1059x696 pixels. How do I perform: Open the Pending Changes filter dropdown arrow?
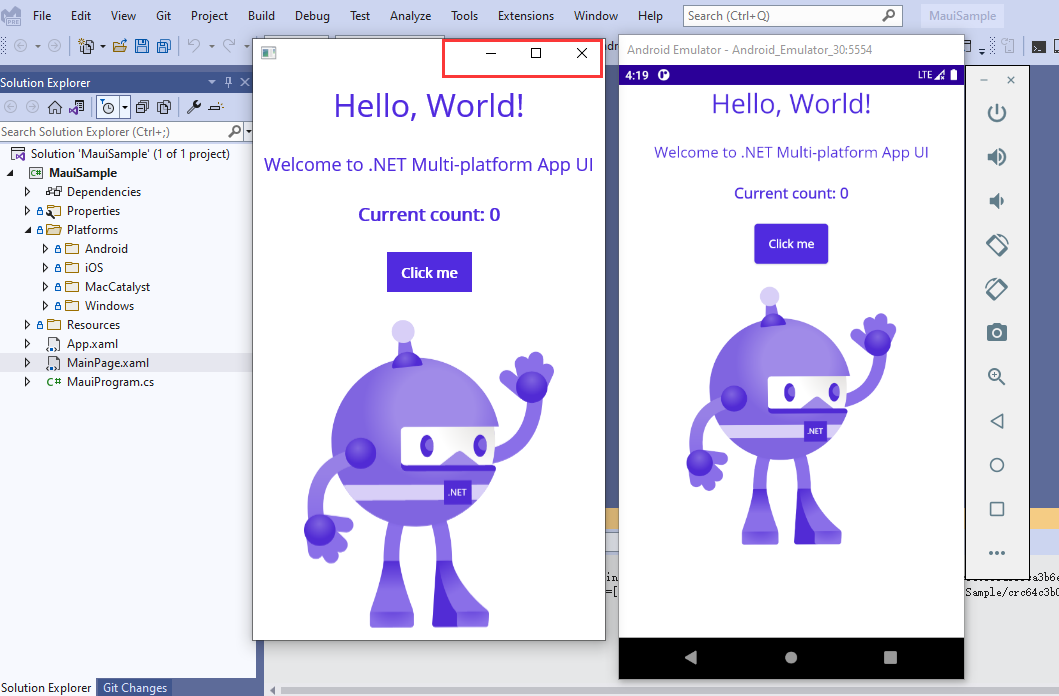[x=125, y=107]
